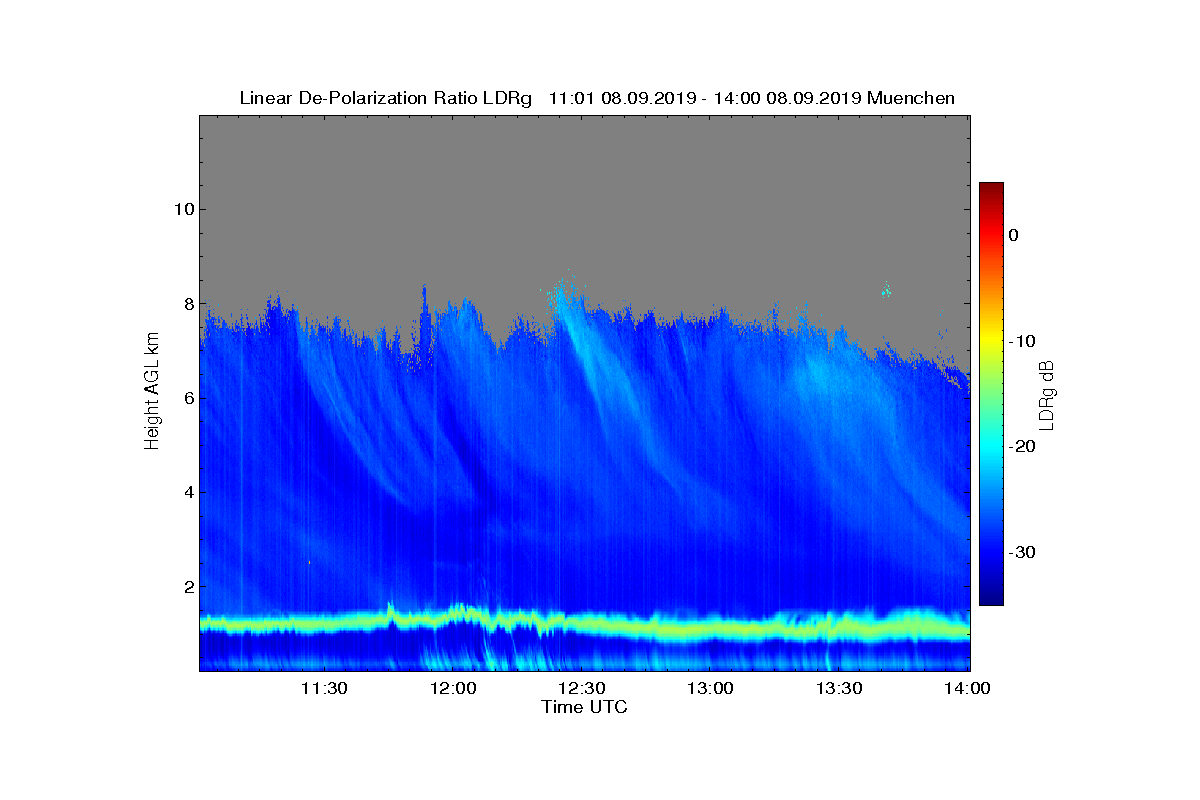1200x800 pixels.
Task: Click the plot title text
Action: pos(597,98)
